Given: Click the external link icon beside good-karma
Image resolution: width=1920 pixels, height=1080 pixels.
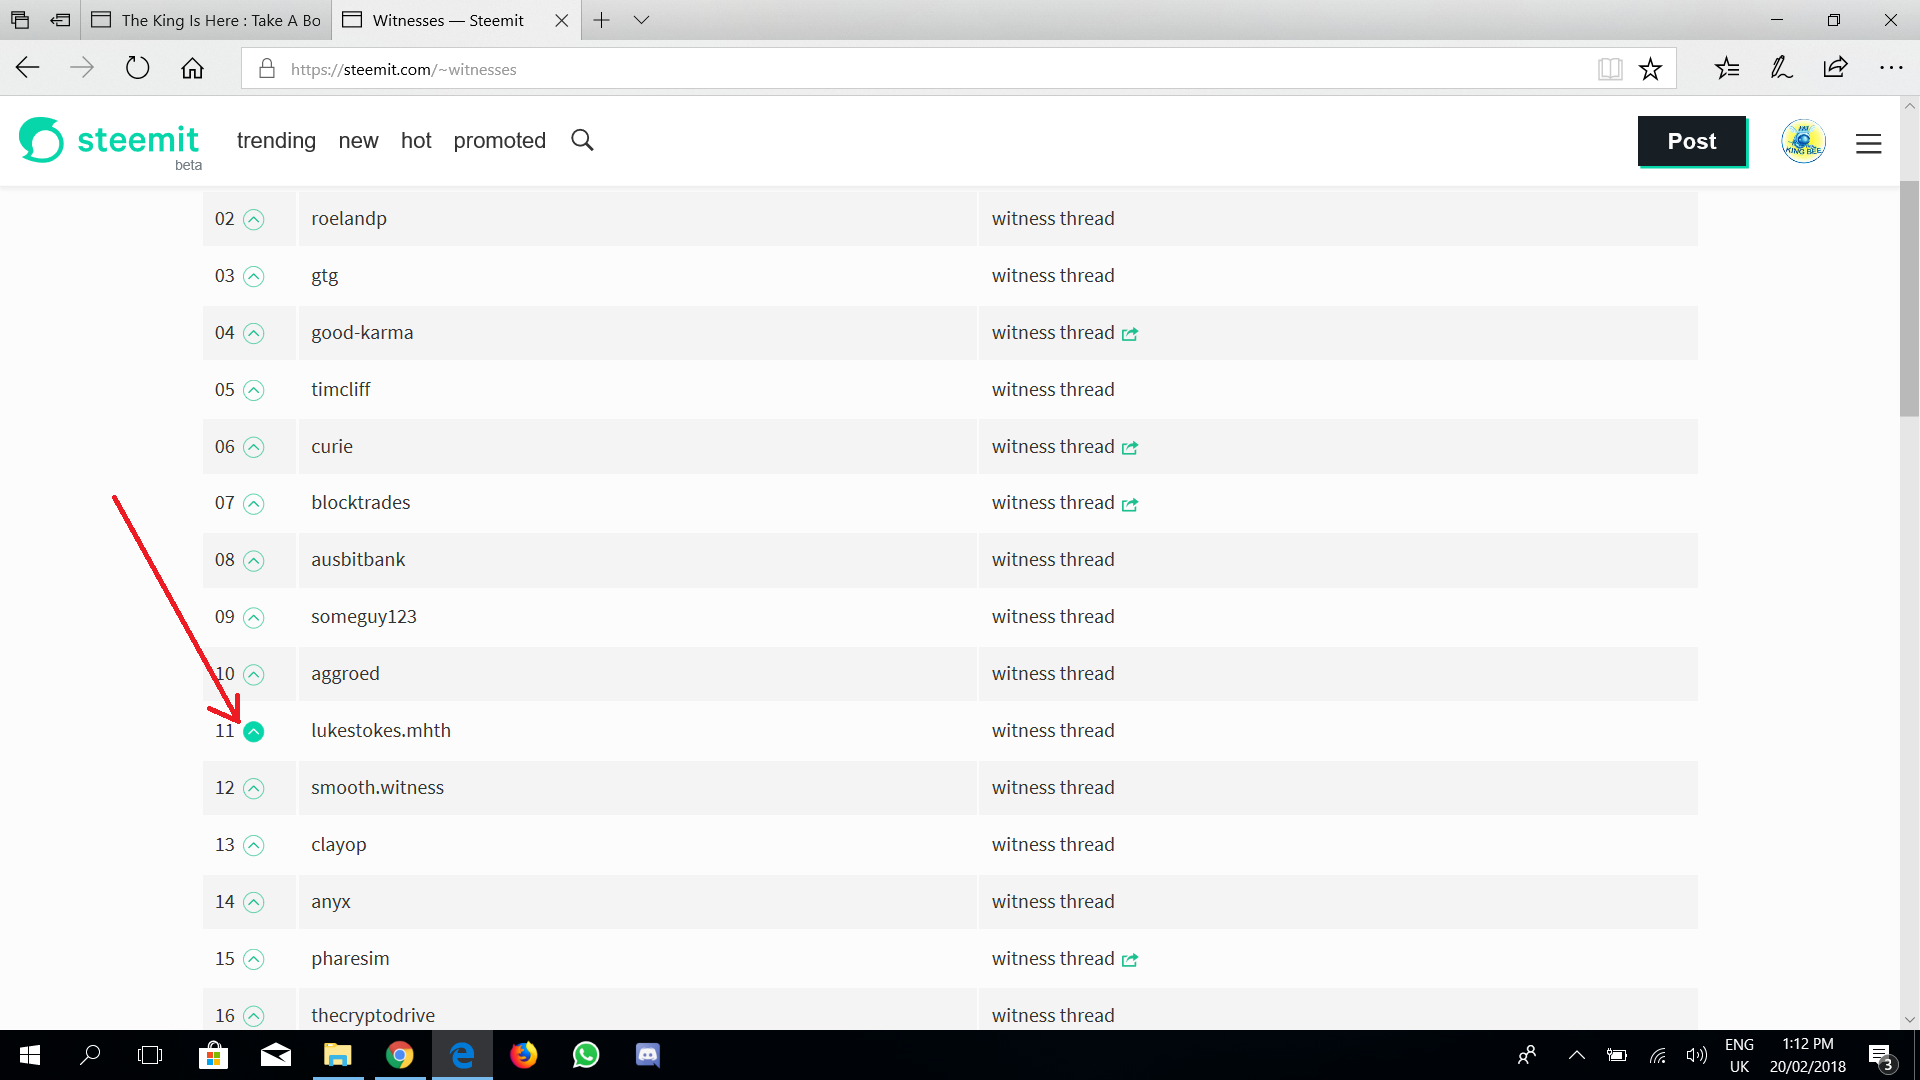Looking at the screenshot, I should tap(1129, 334).
